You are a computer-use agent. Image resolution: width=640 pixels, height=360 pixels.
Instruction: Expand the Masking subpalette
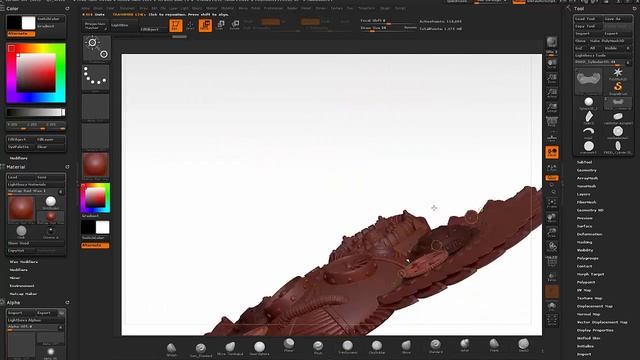[584, 242]
